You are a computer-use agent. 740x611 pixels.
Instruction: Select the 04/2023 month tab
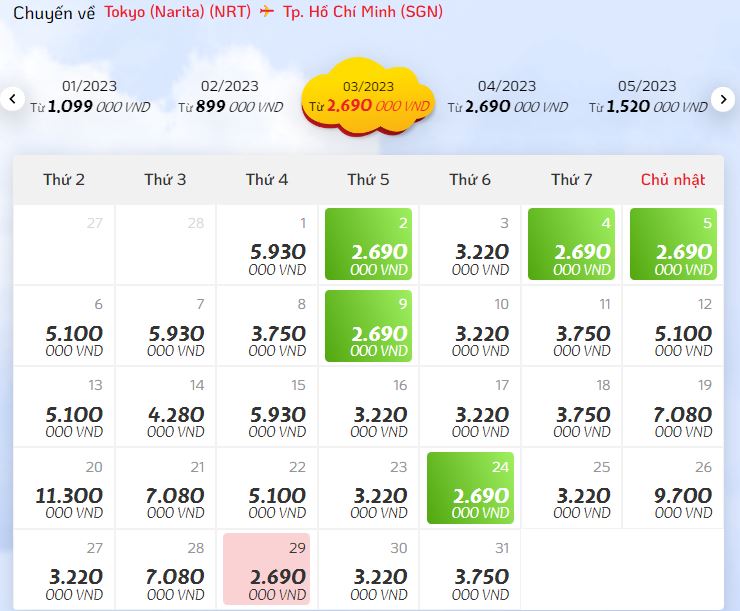point(507,97)
